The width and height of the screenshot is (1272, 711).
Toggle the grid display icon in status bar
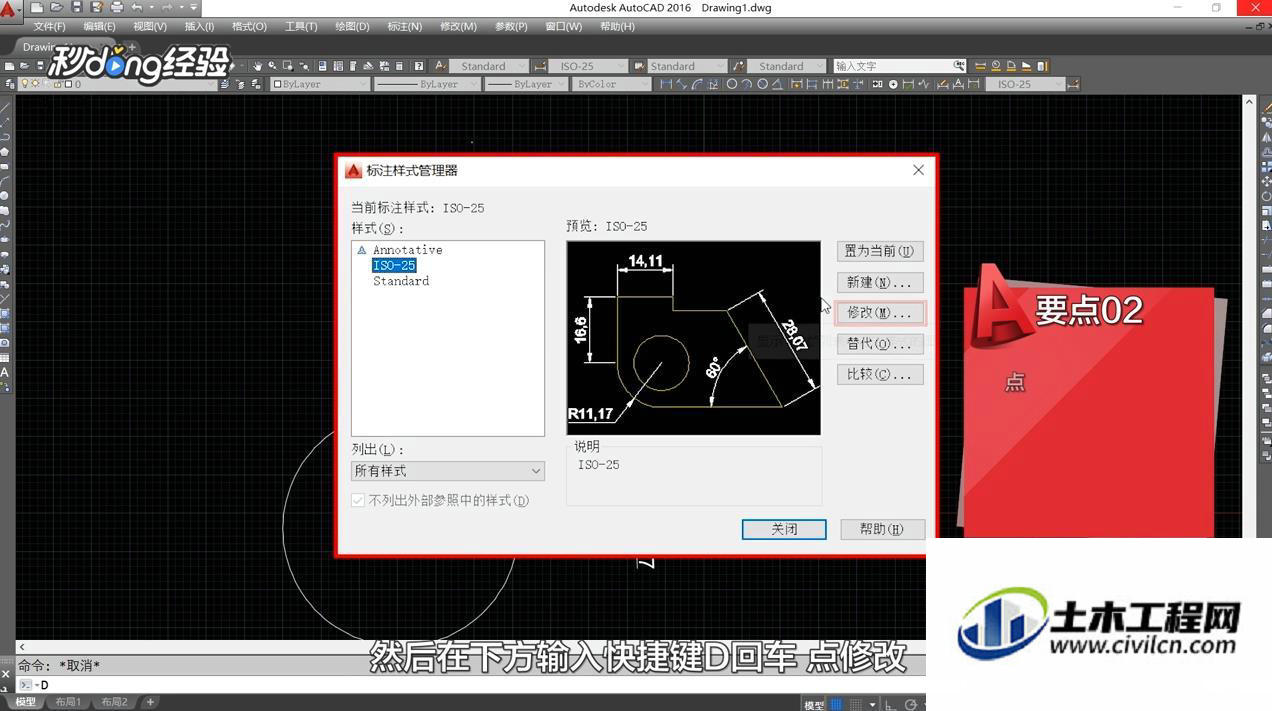[837, 704]
